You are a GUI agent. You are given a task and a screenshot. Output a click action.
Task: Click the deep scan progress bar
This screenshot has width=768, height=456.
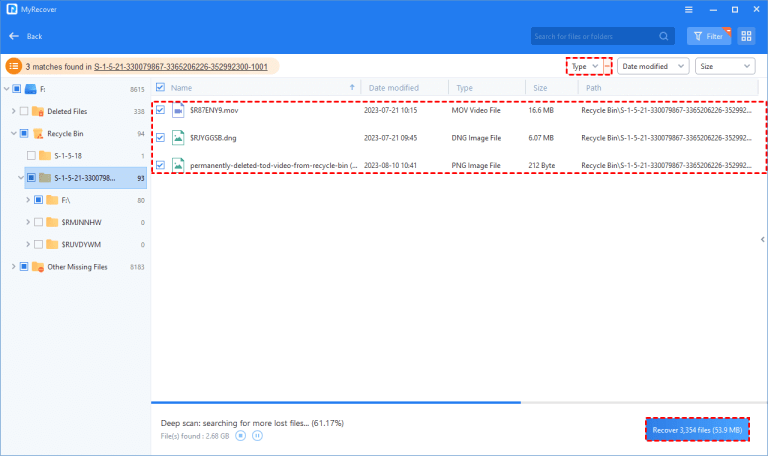pyautogui.click(x=458, y=403)
